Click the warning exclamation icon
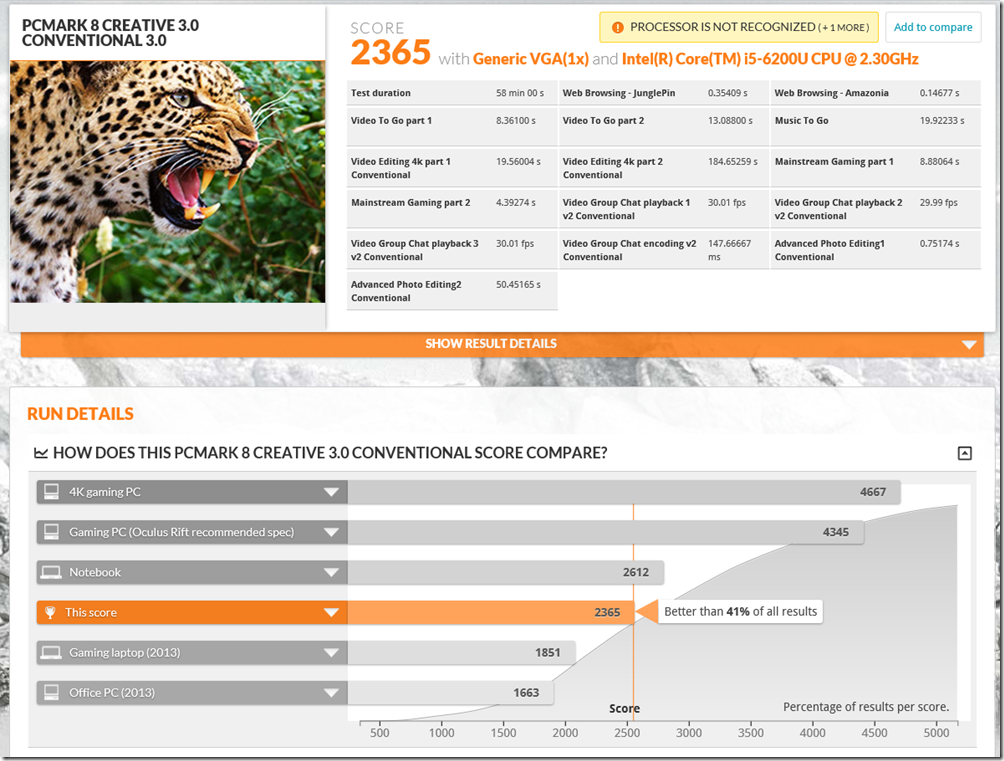 pos(617,28)
